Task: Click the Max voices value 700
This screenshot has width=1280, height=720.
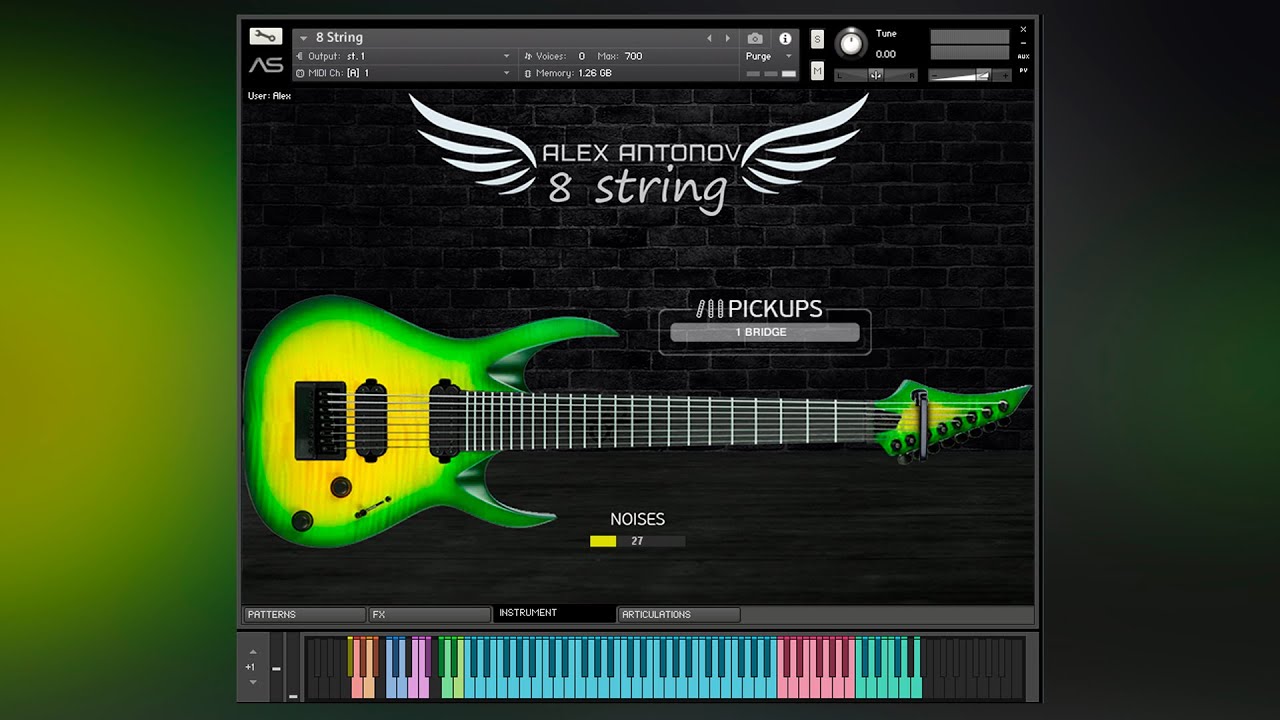Action: pos(633,56)
